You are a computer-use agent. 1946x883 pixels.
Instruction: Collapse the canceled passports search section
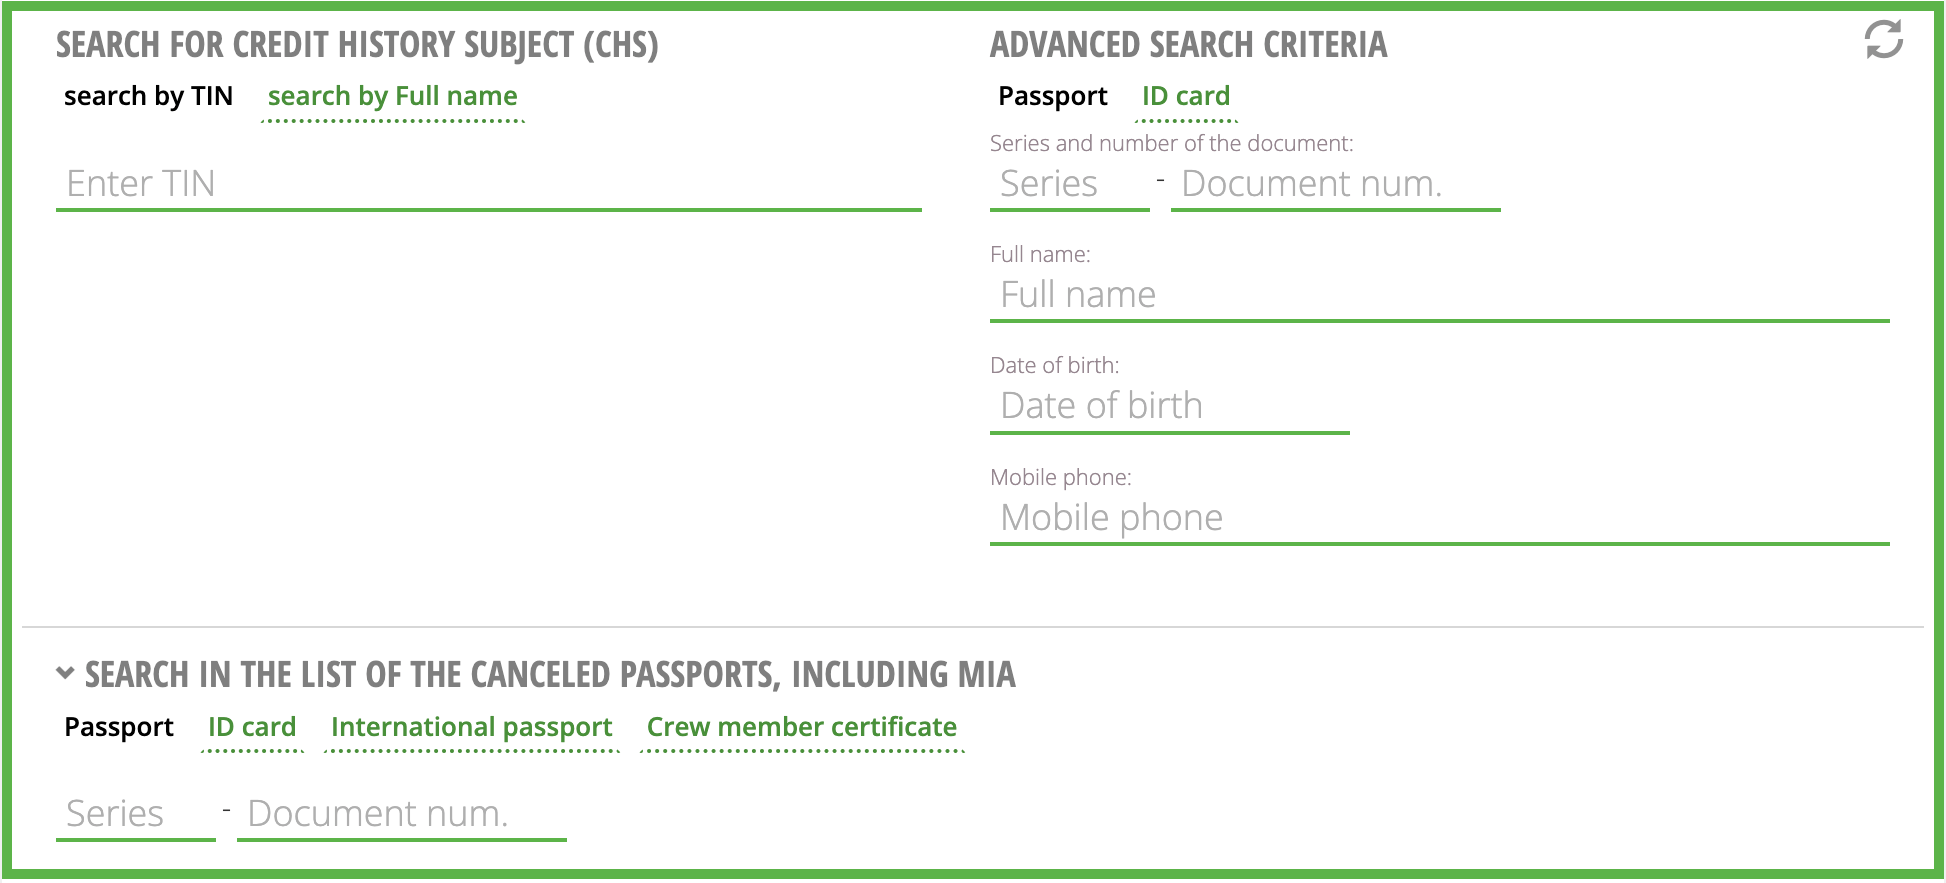click(x=65, y=673)
